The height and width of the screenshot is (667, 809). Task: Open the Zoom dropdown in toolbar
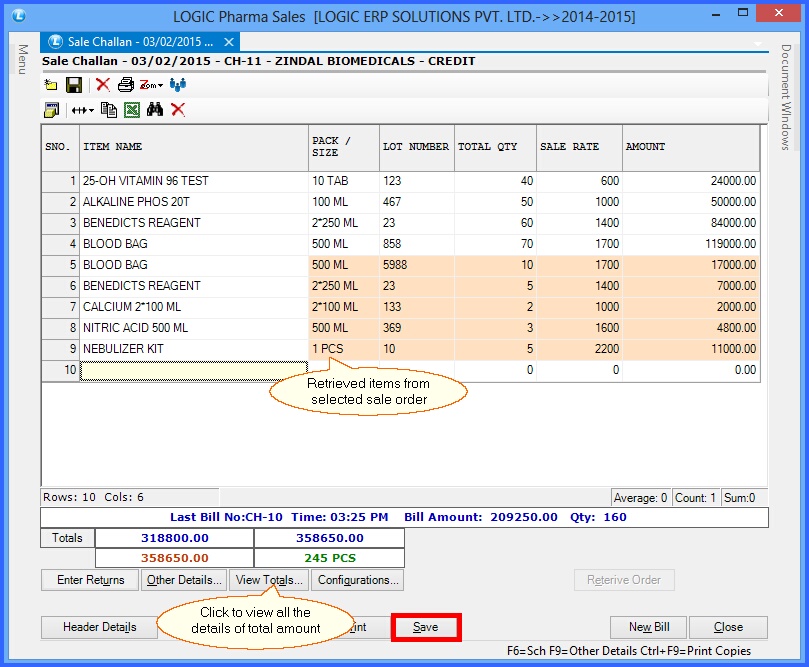coord(151,85)
